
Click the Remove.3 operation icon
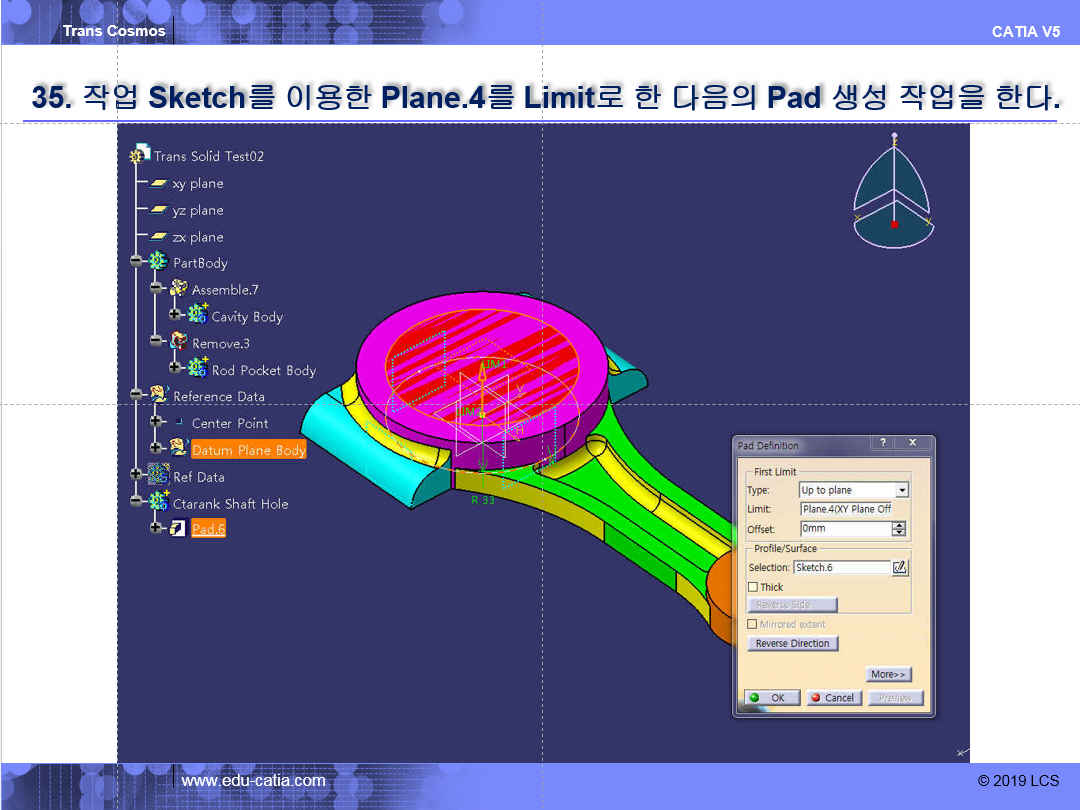pyautogui.click(x=178, y=343)
